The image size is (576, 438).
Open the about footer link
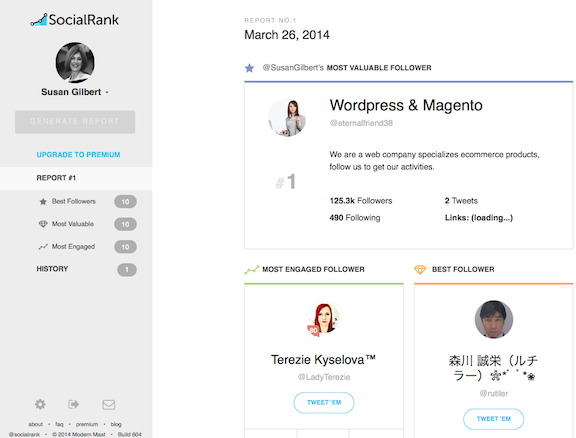(36, 424)
